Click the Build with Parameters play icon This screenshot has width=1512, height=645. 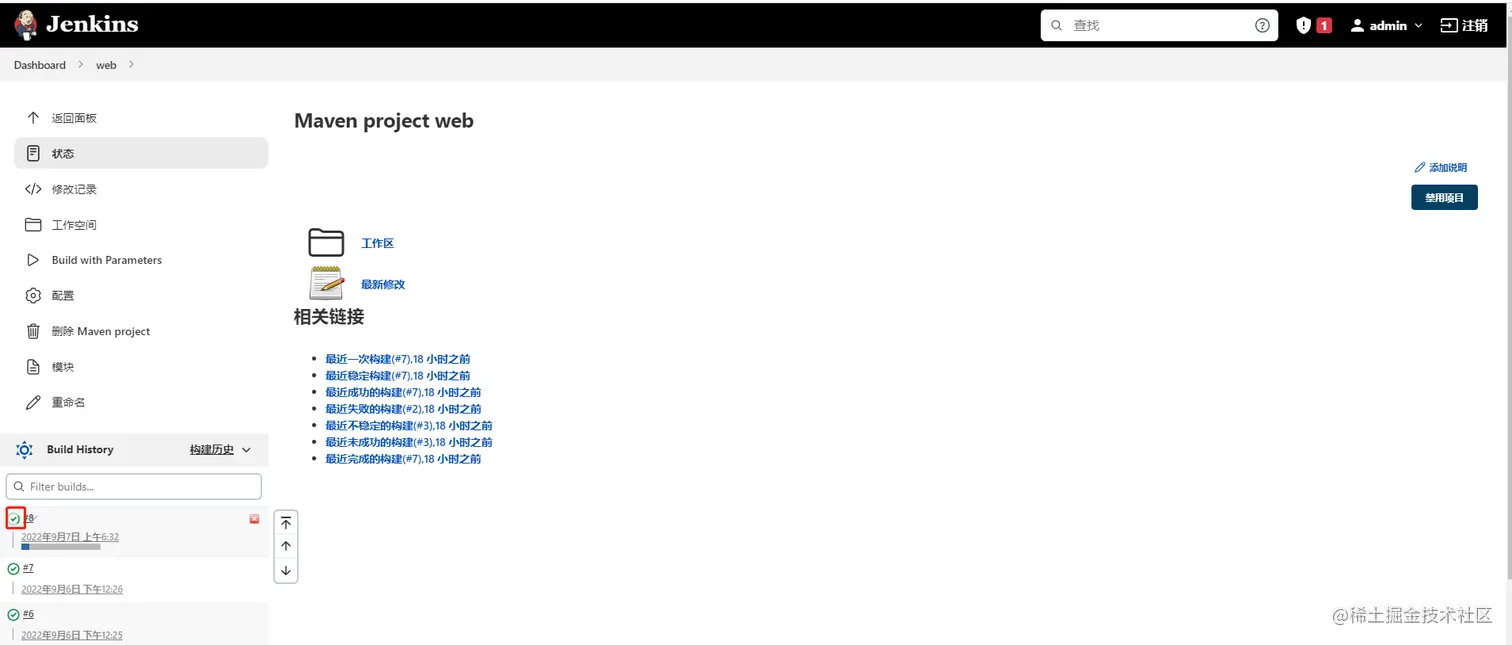click(x=33, y=260)
